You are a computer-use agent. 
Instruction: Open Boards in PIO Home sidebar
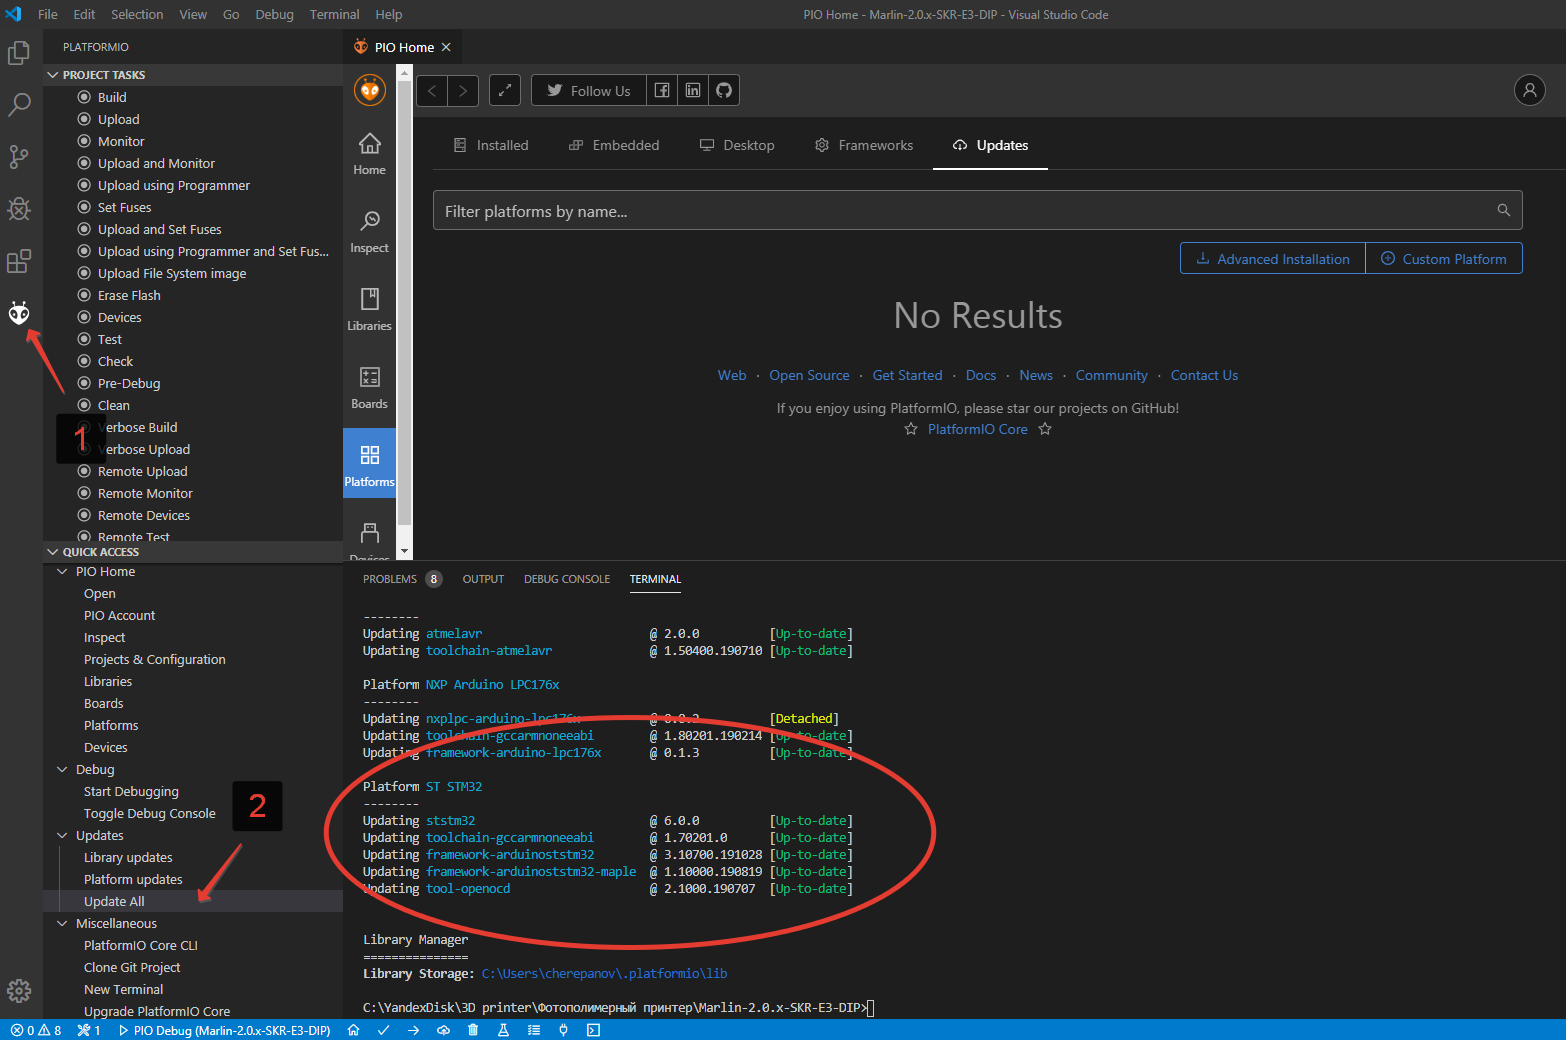pos(369,389)
